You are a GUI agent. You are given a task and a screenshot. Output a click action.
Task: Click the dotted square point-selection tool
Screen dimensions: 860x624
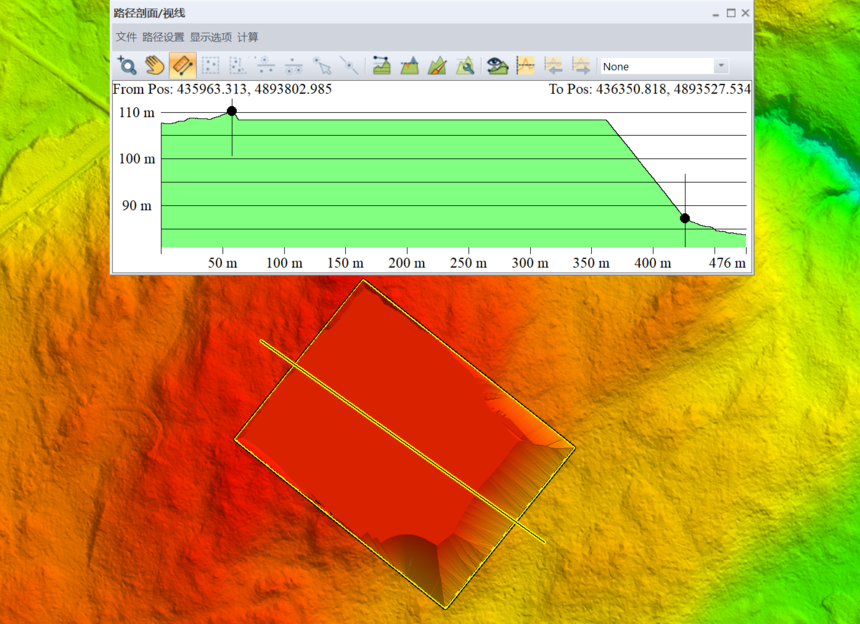pos(211,66)
